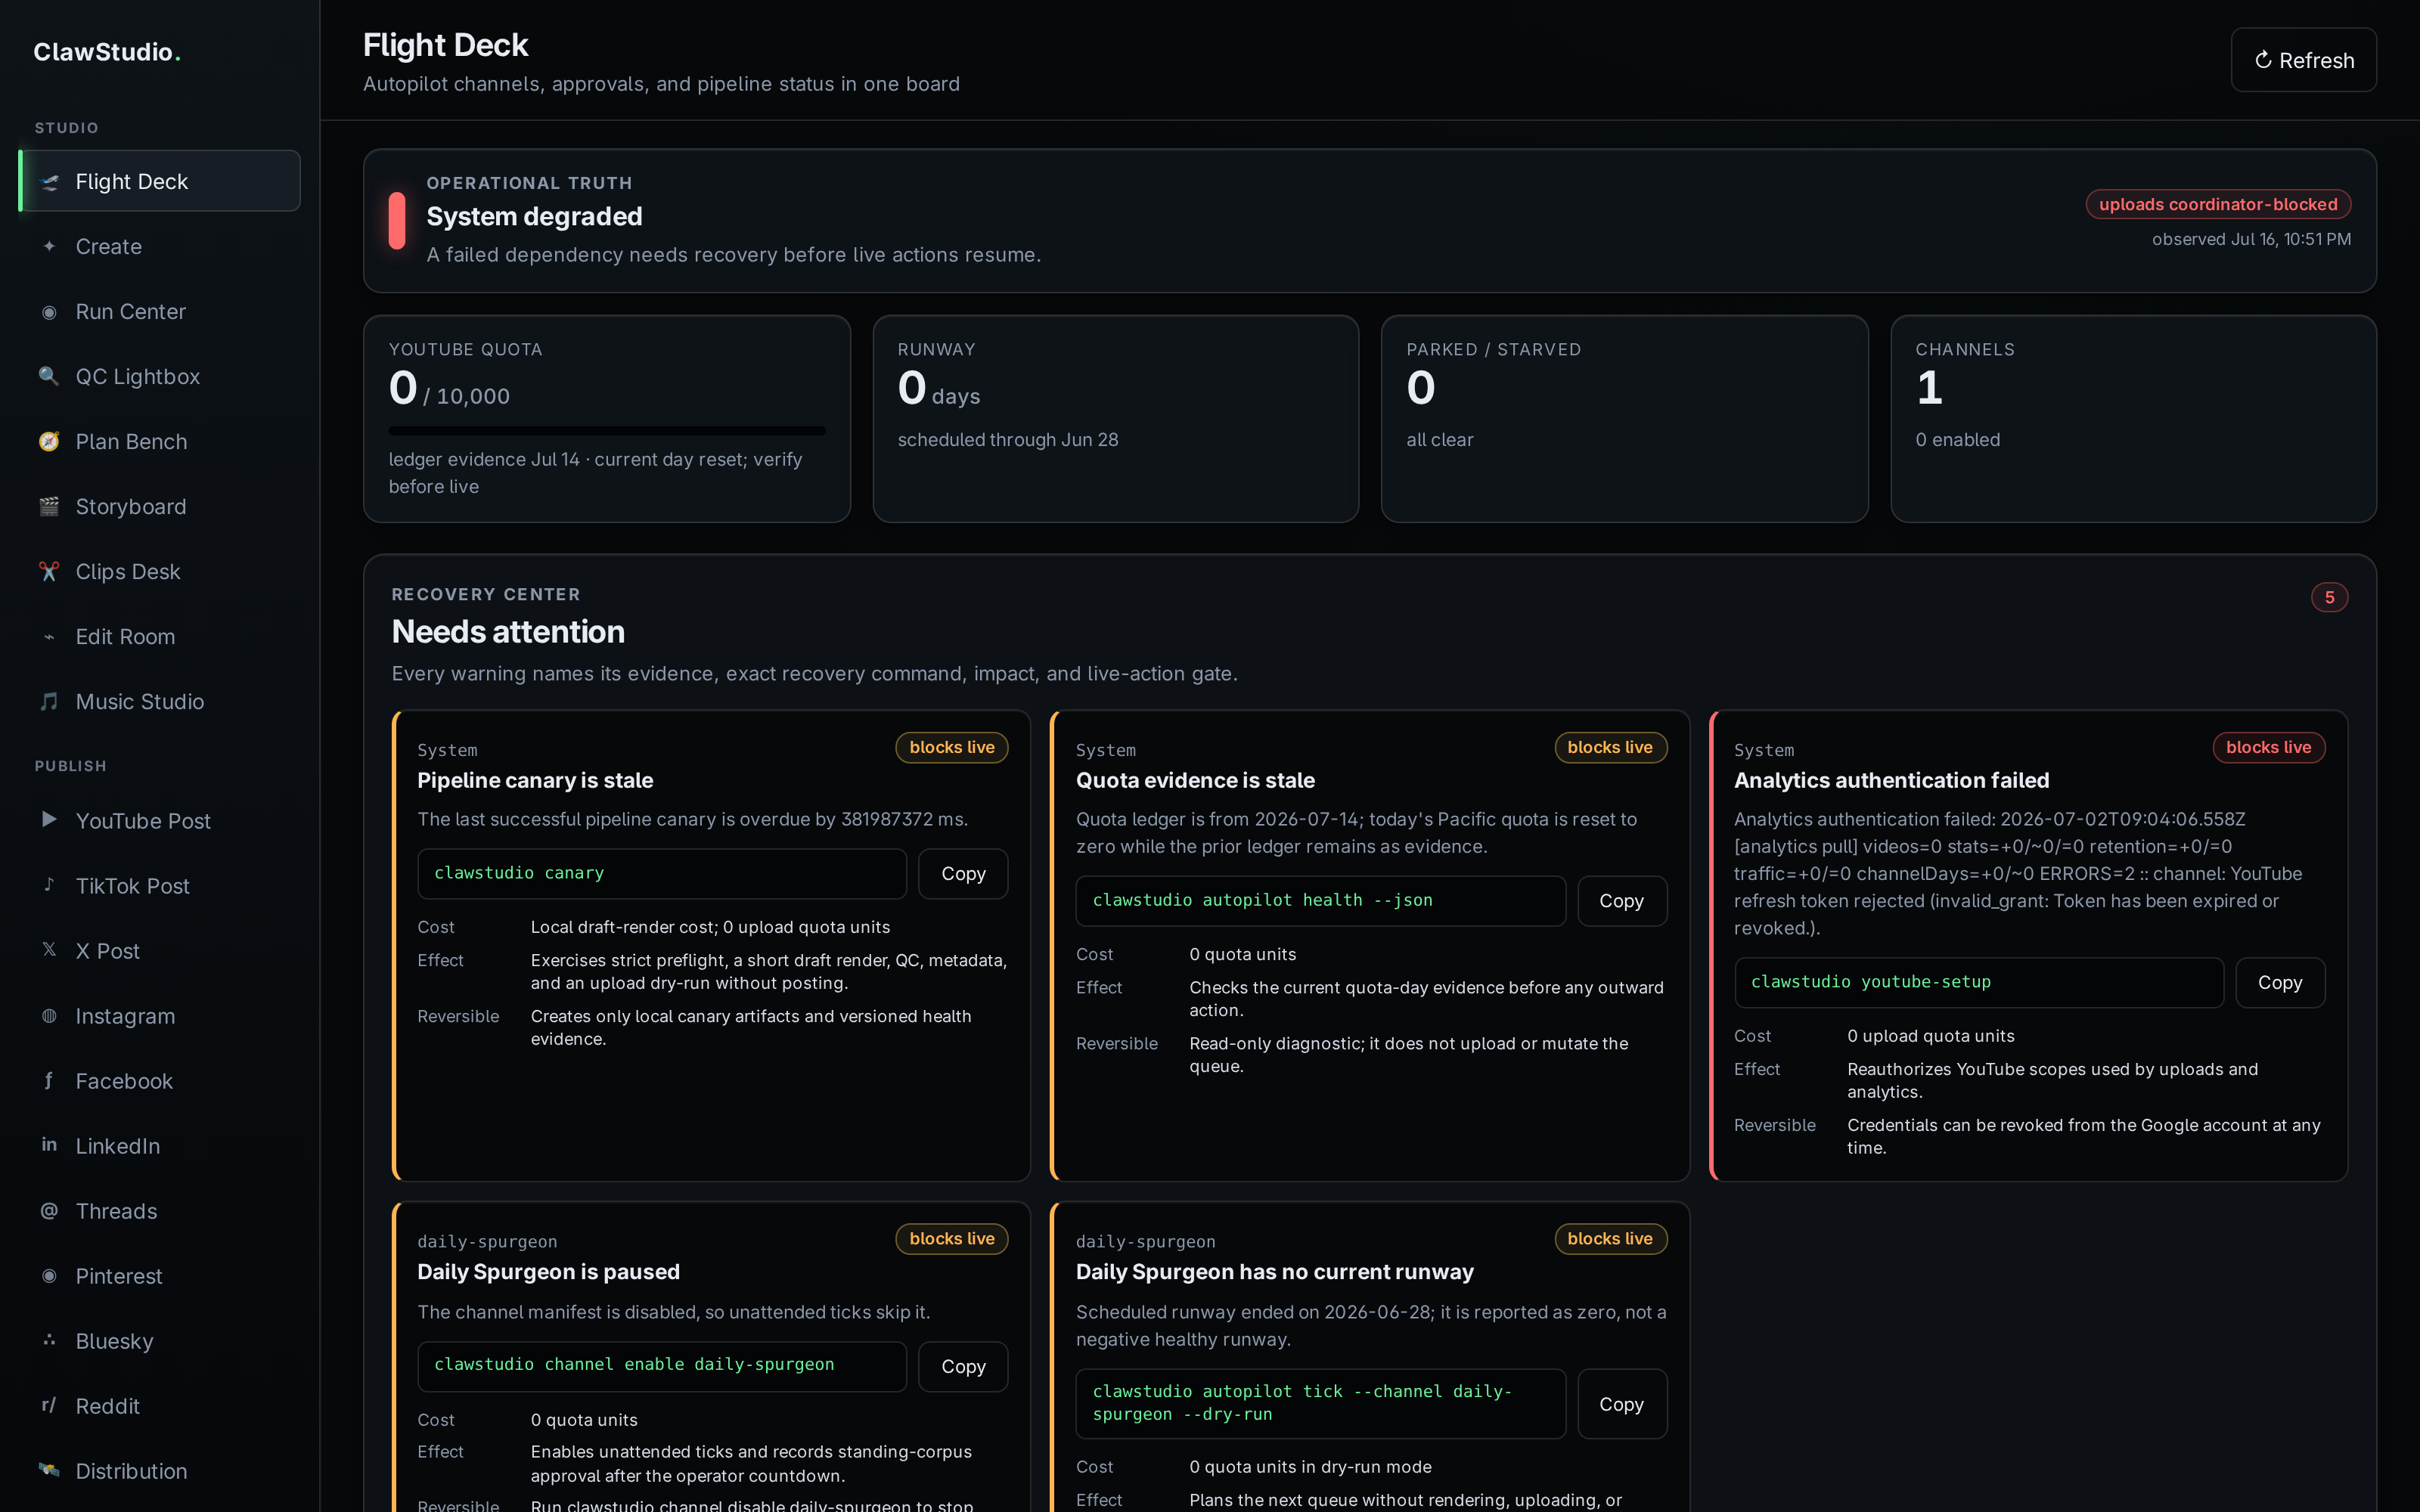The width and height of the screenshot is (2420, 1512).
Task: Click 'Daily Spurgeon has no current runway' title
Action: 1274,1273
